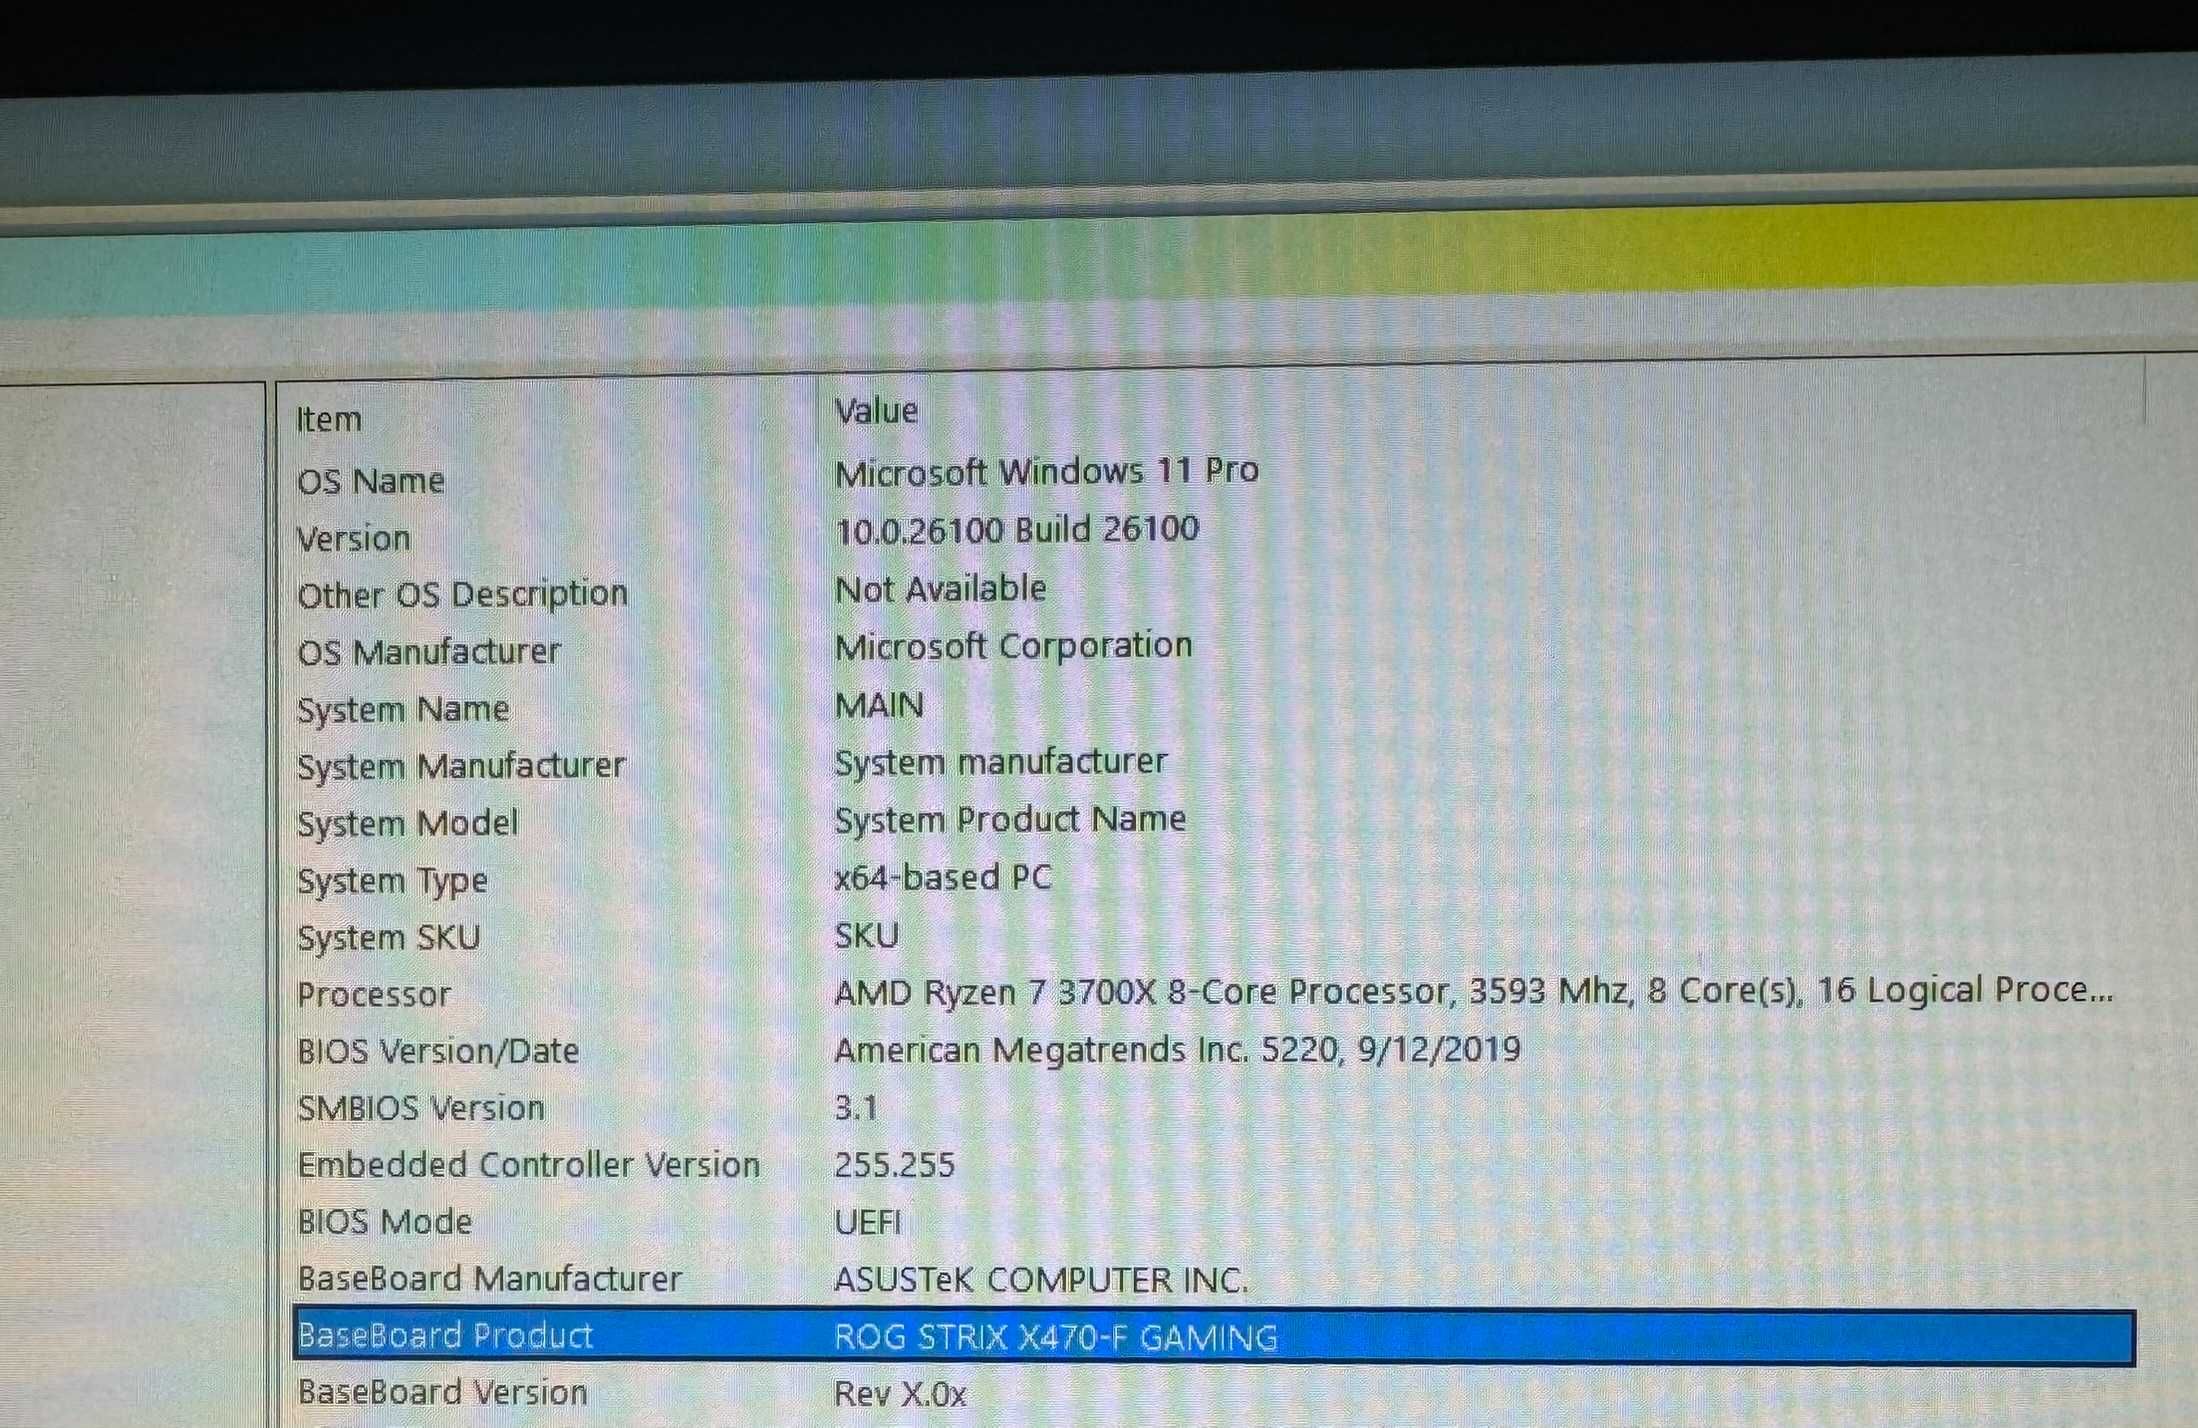
Task: Select the BaseBoard Manufacturer row label
Action: [x=490, y=1279]
